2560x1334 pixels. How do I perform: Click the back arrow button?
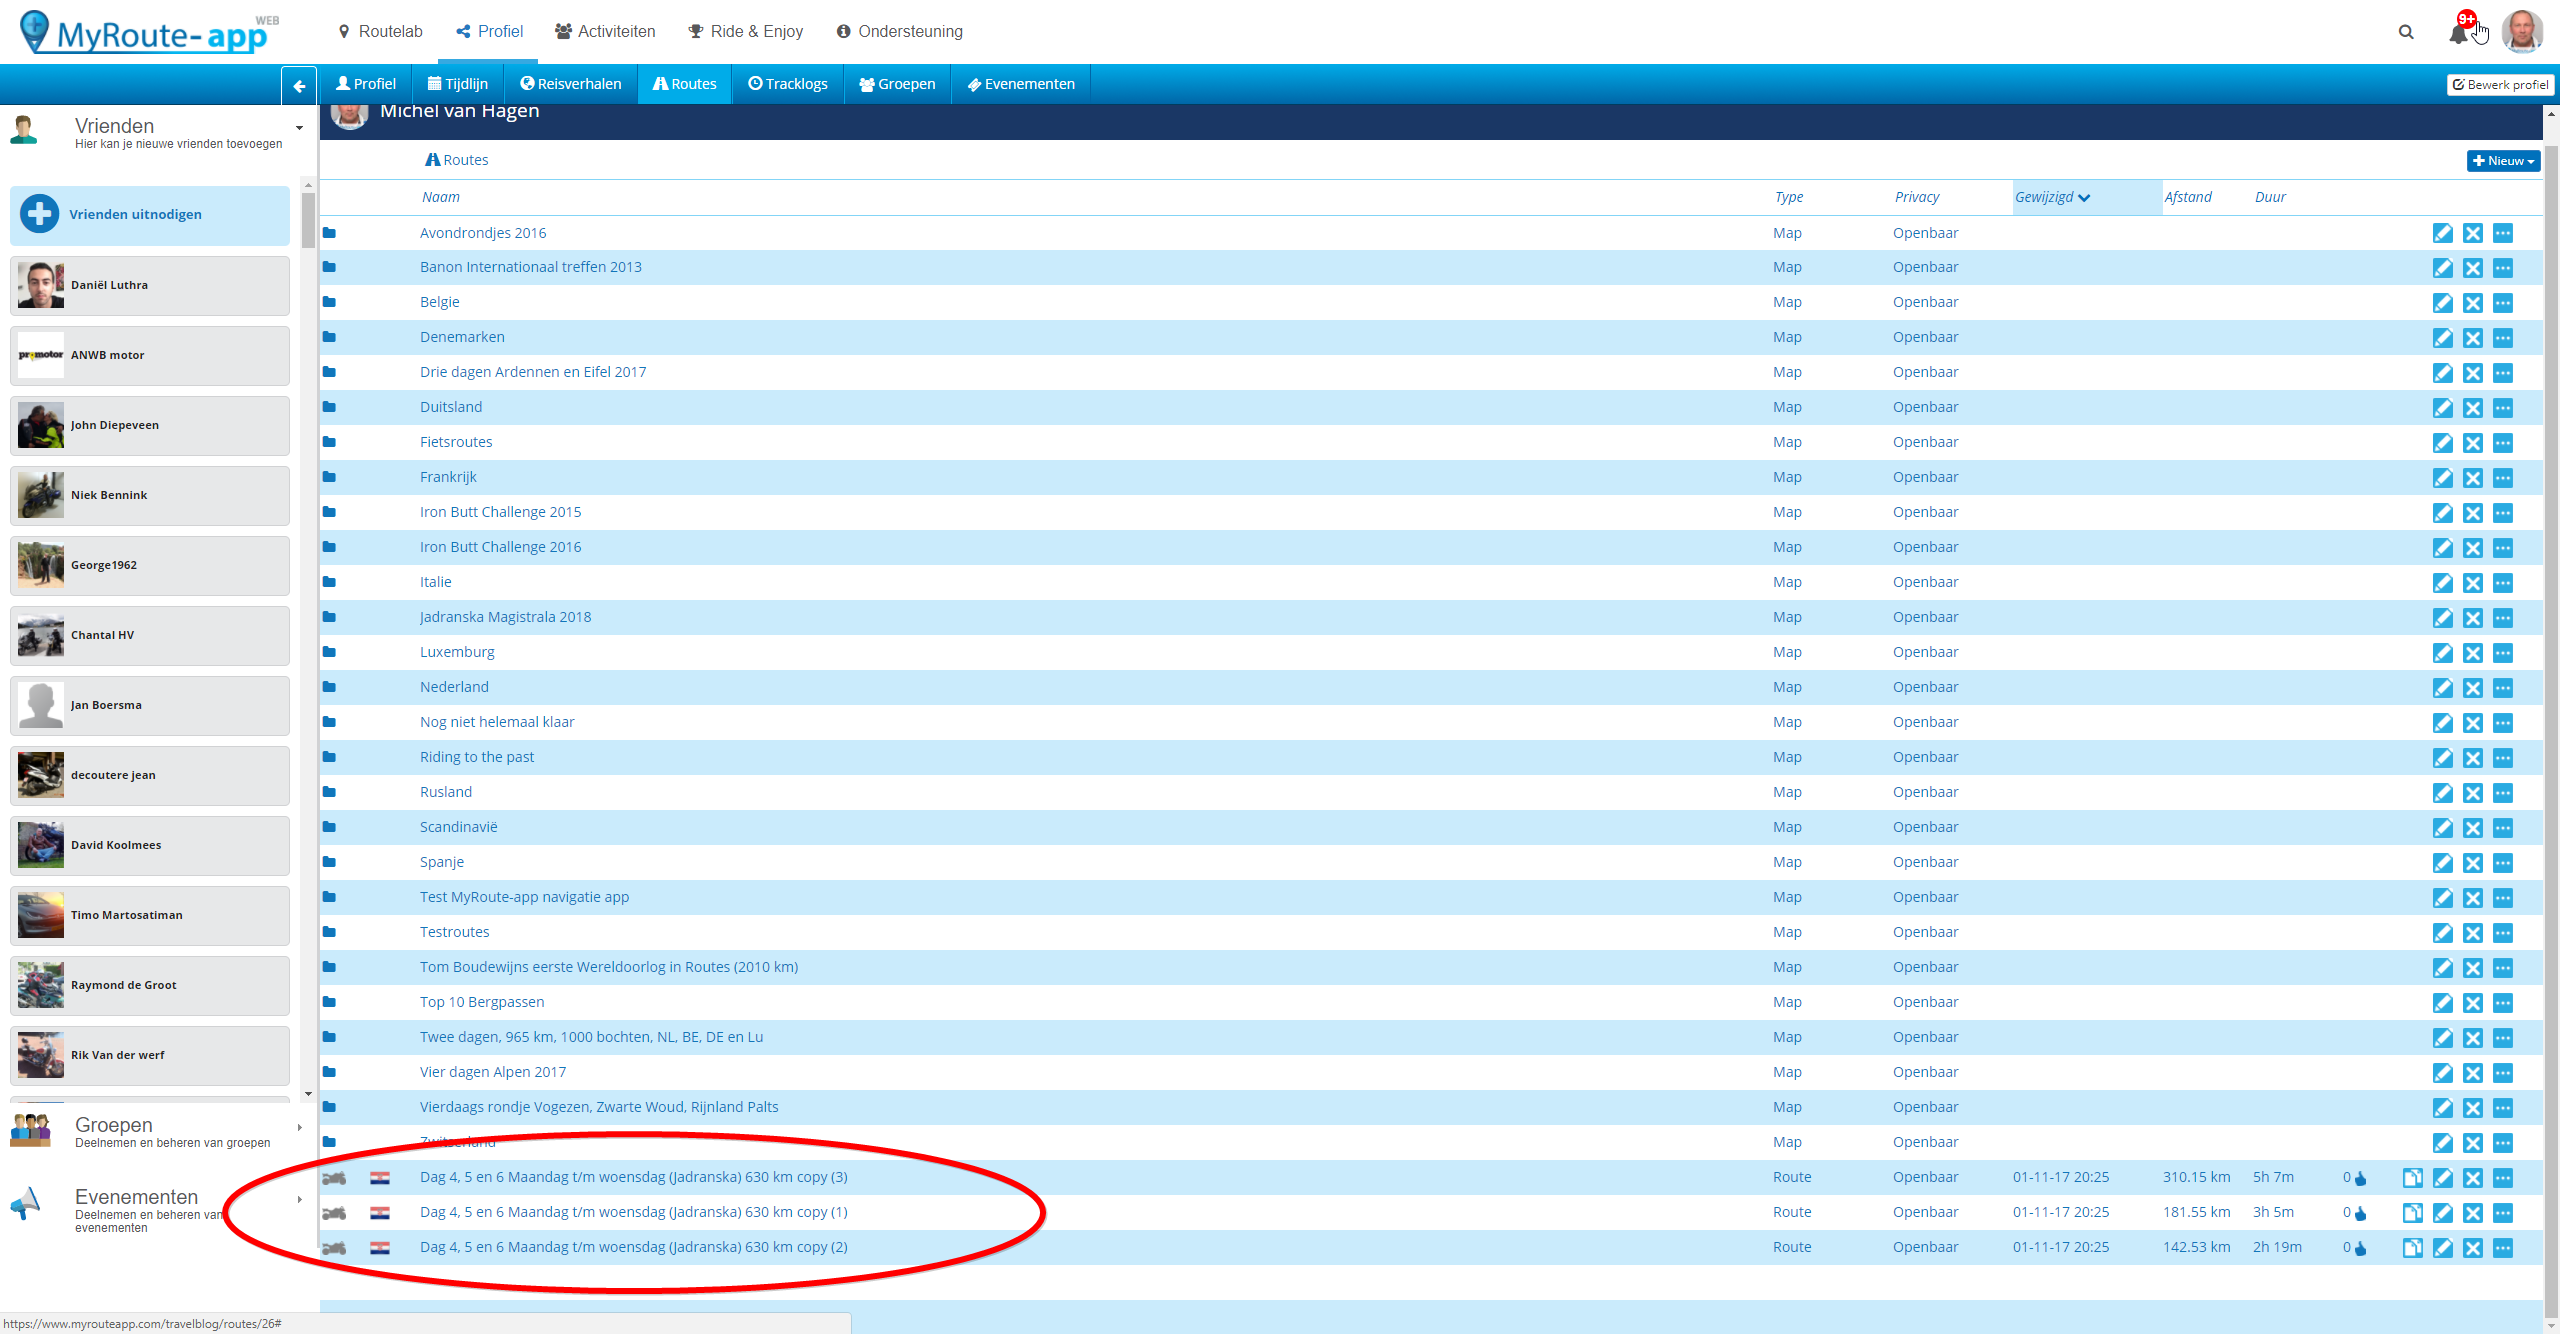[x=299, y=86]
